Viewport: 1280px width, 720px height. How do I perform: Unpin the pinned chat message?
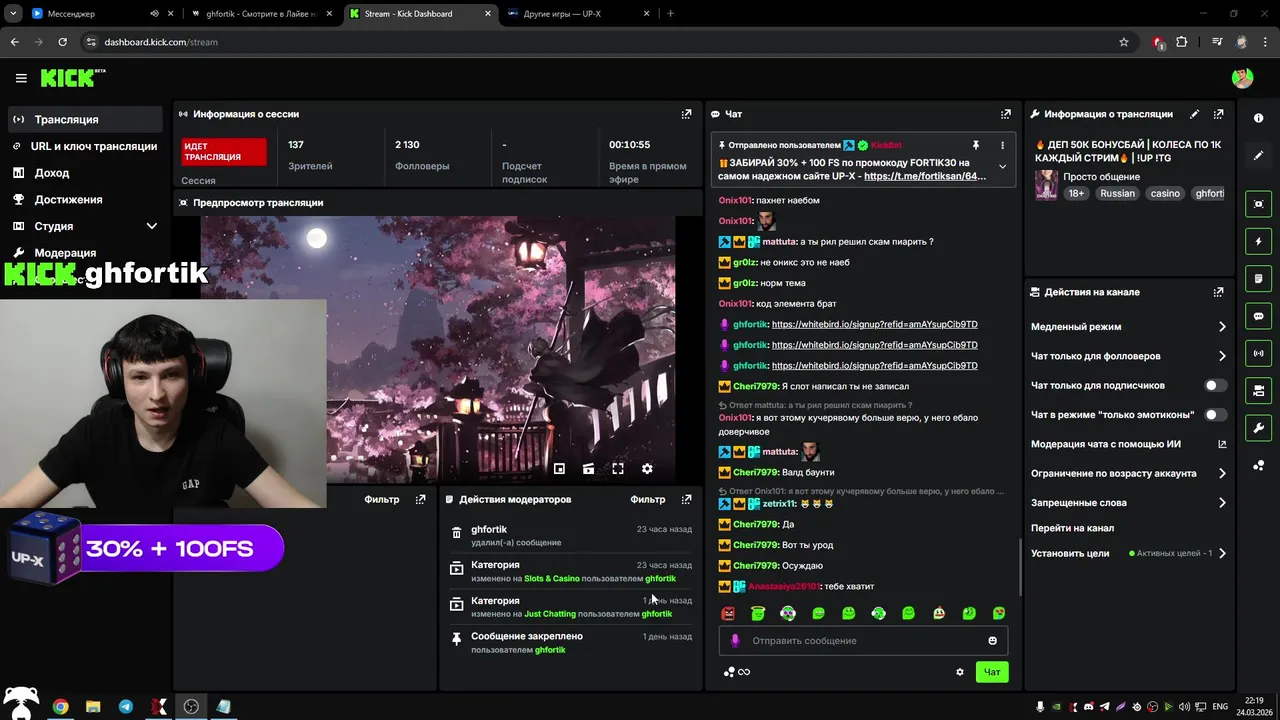pos(976,145)
